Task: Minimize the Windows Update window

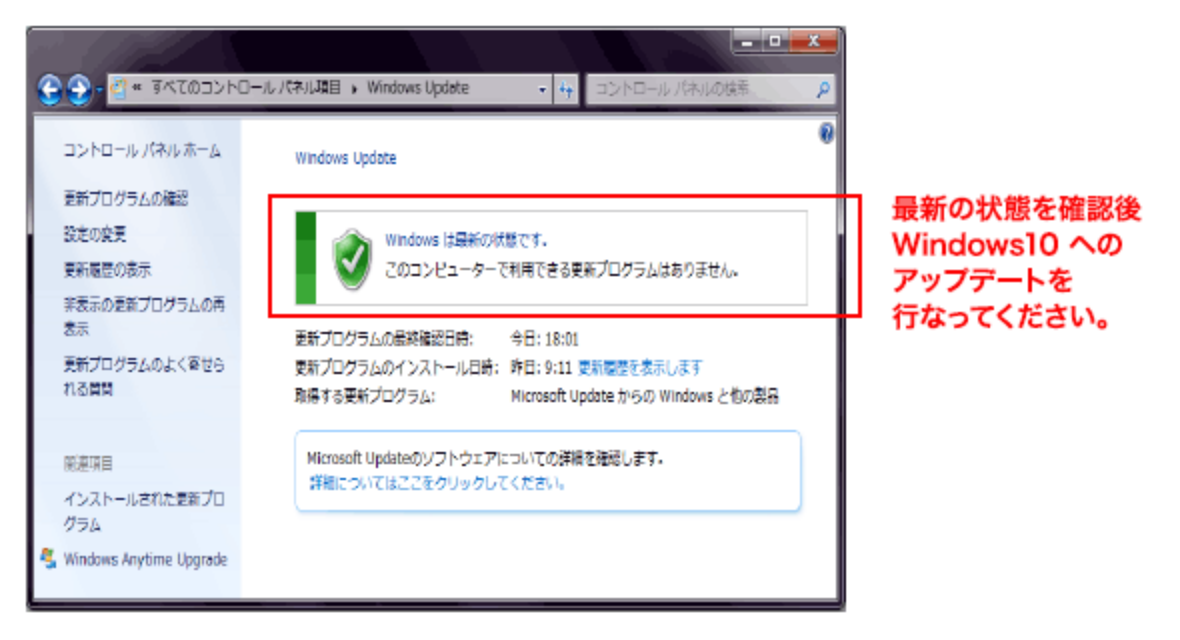Action: [747, 41]
